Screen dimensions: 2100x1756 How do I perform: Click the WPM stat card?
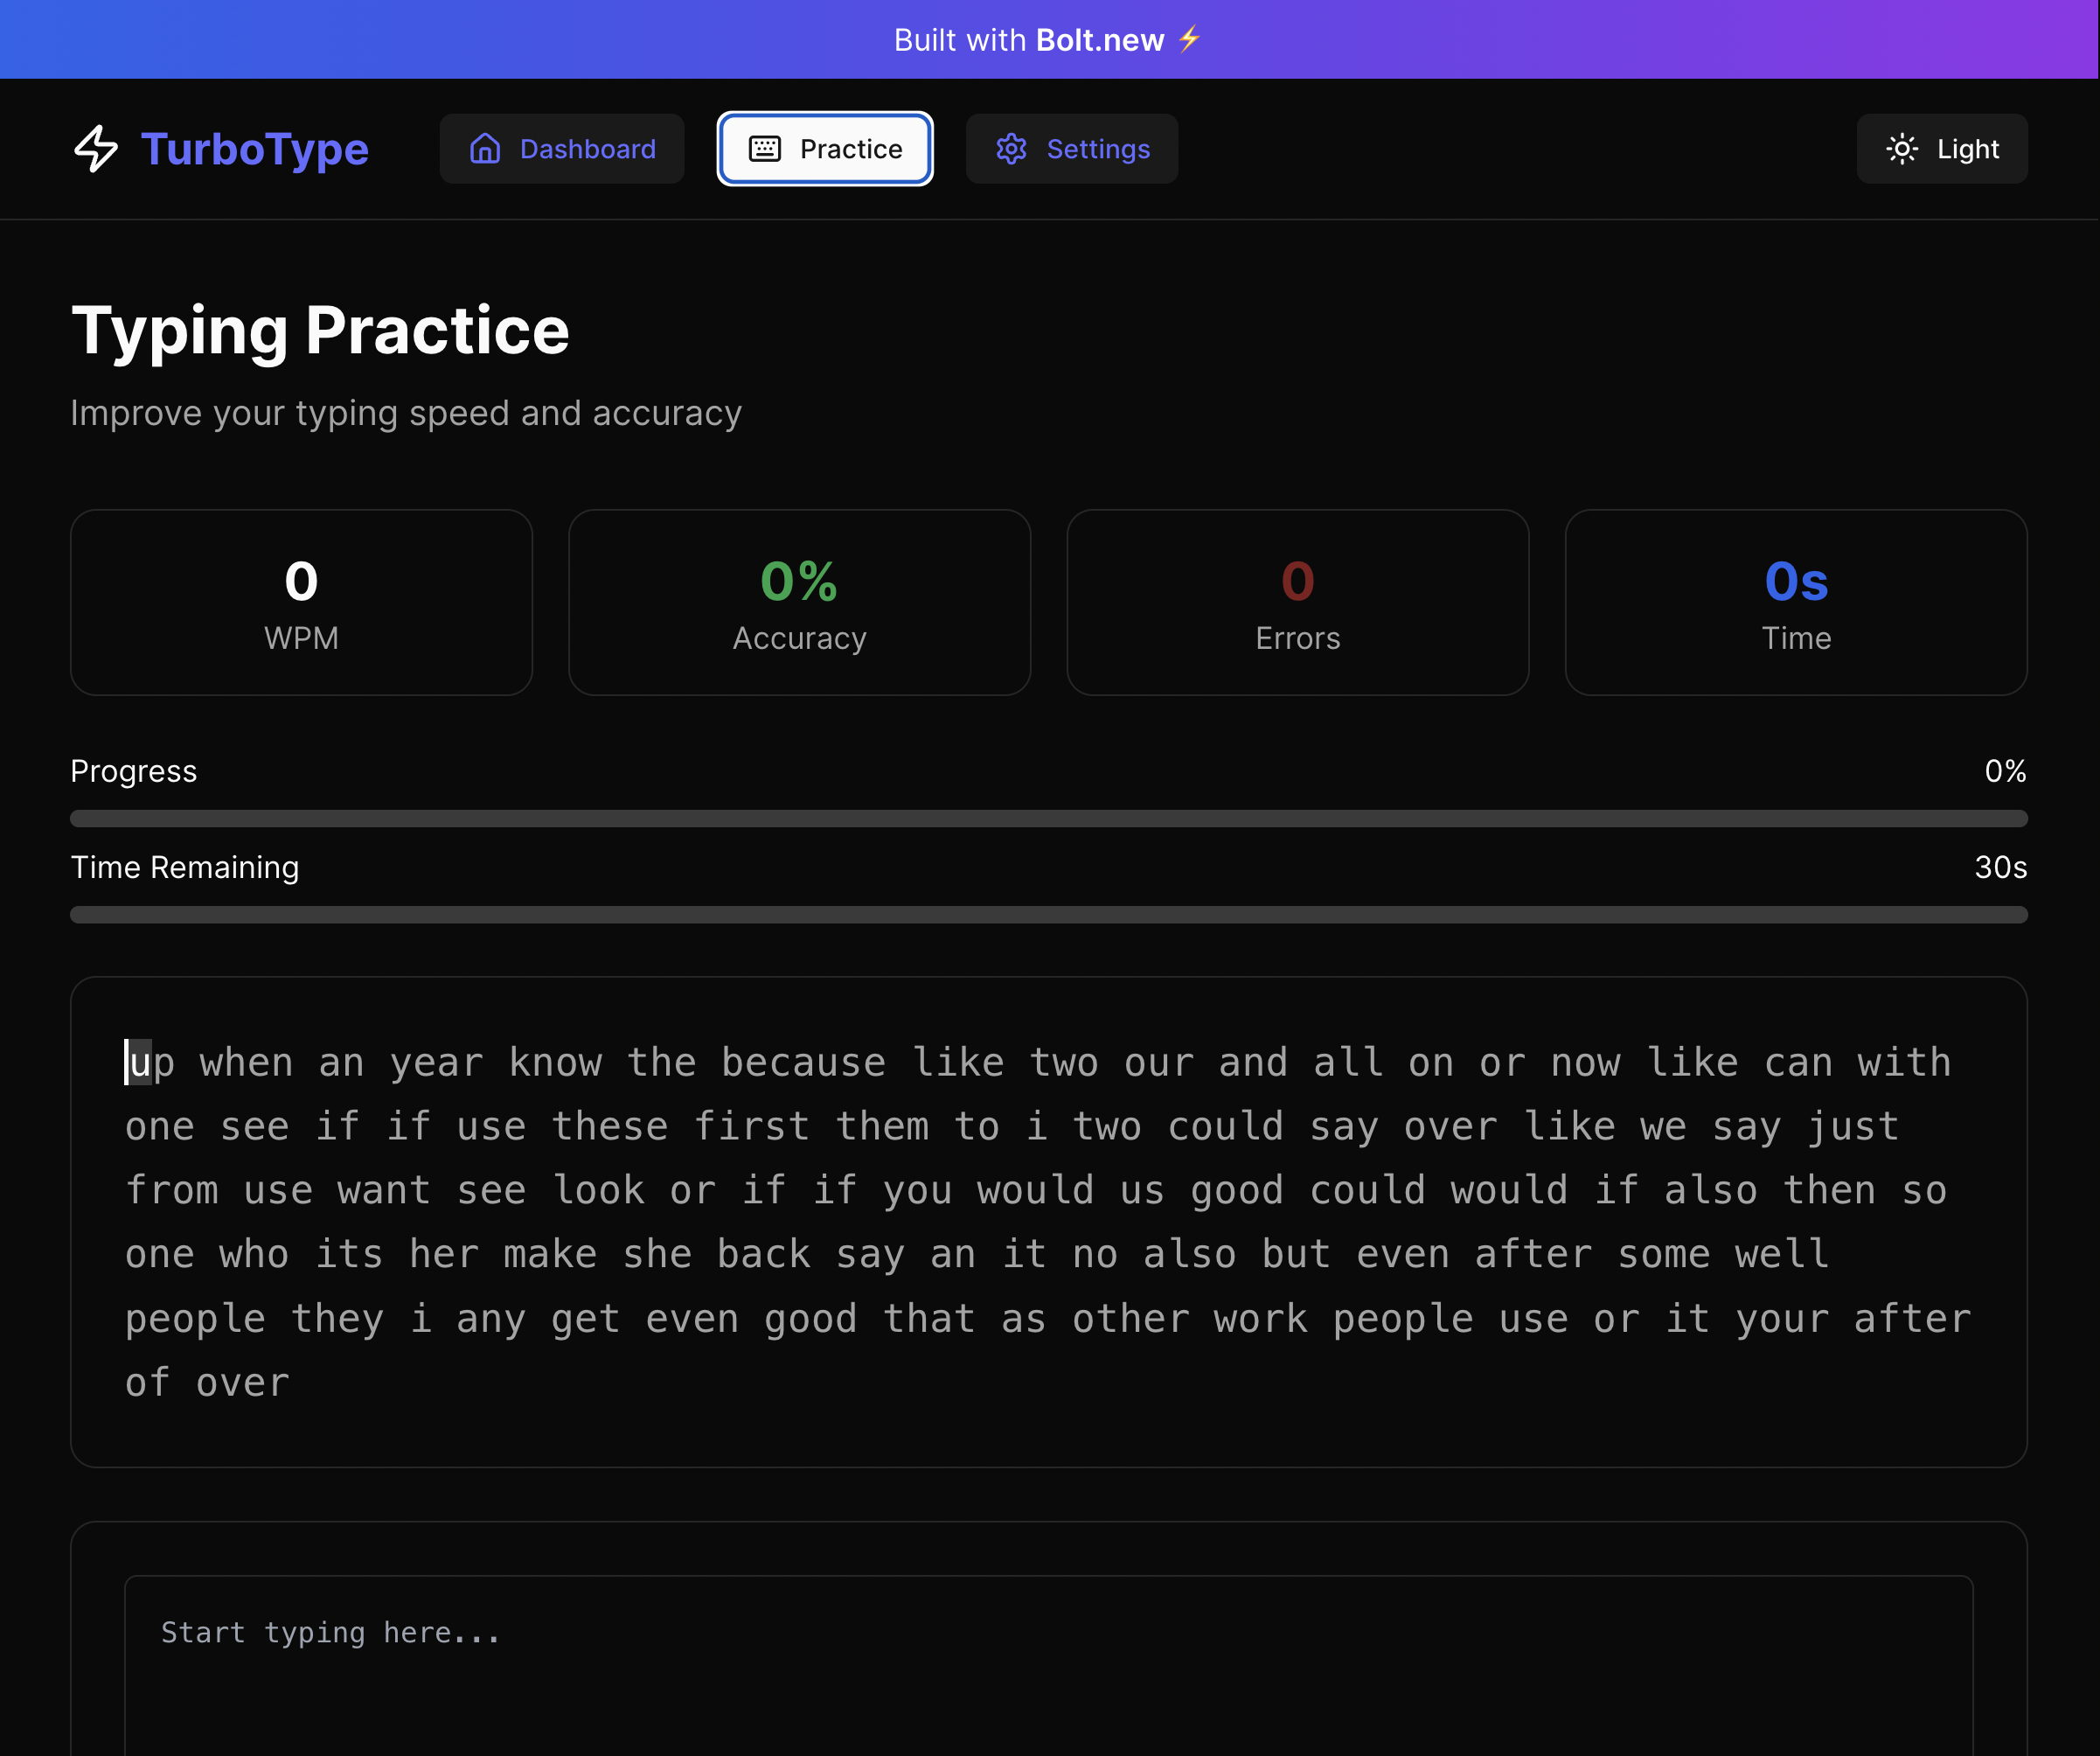tap(301, 602)
